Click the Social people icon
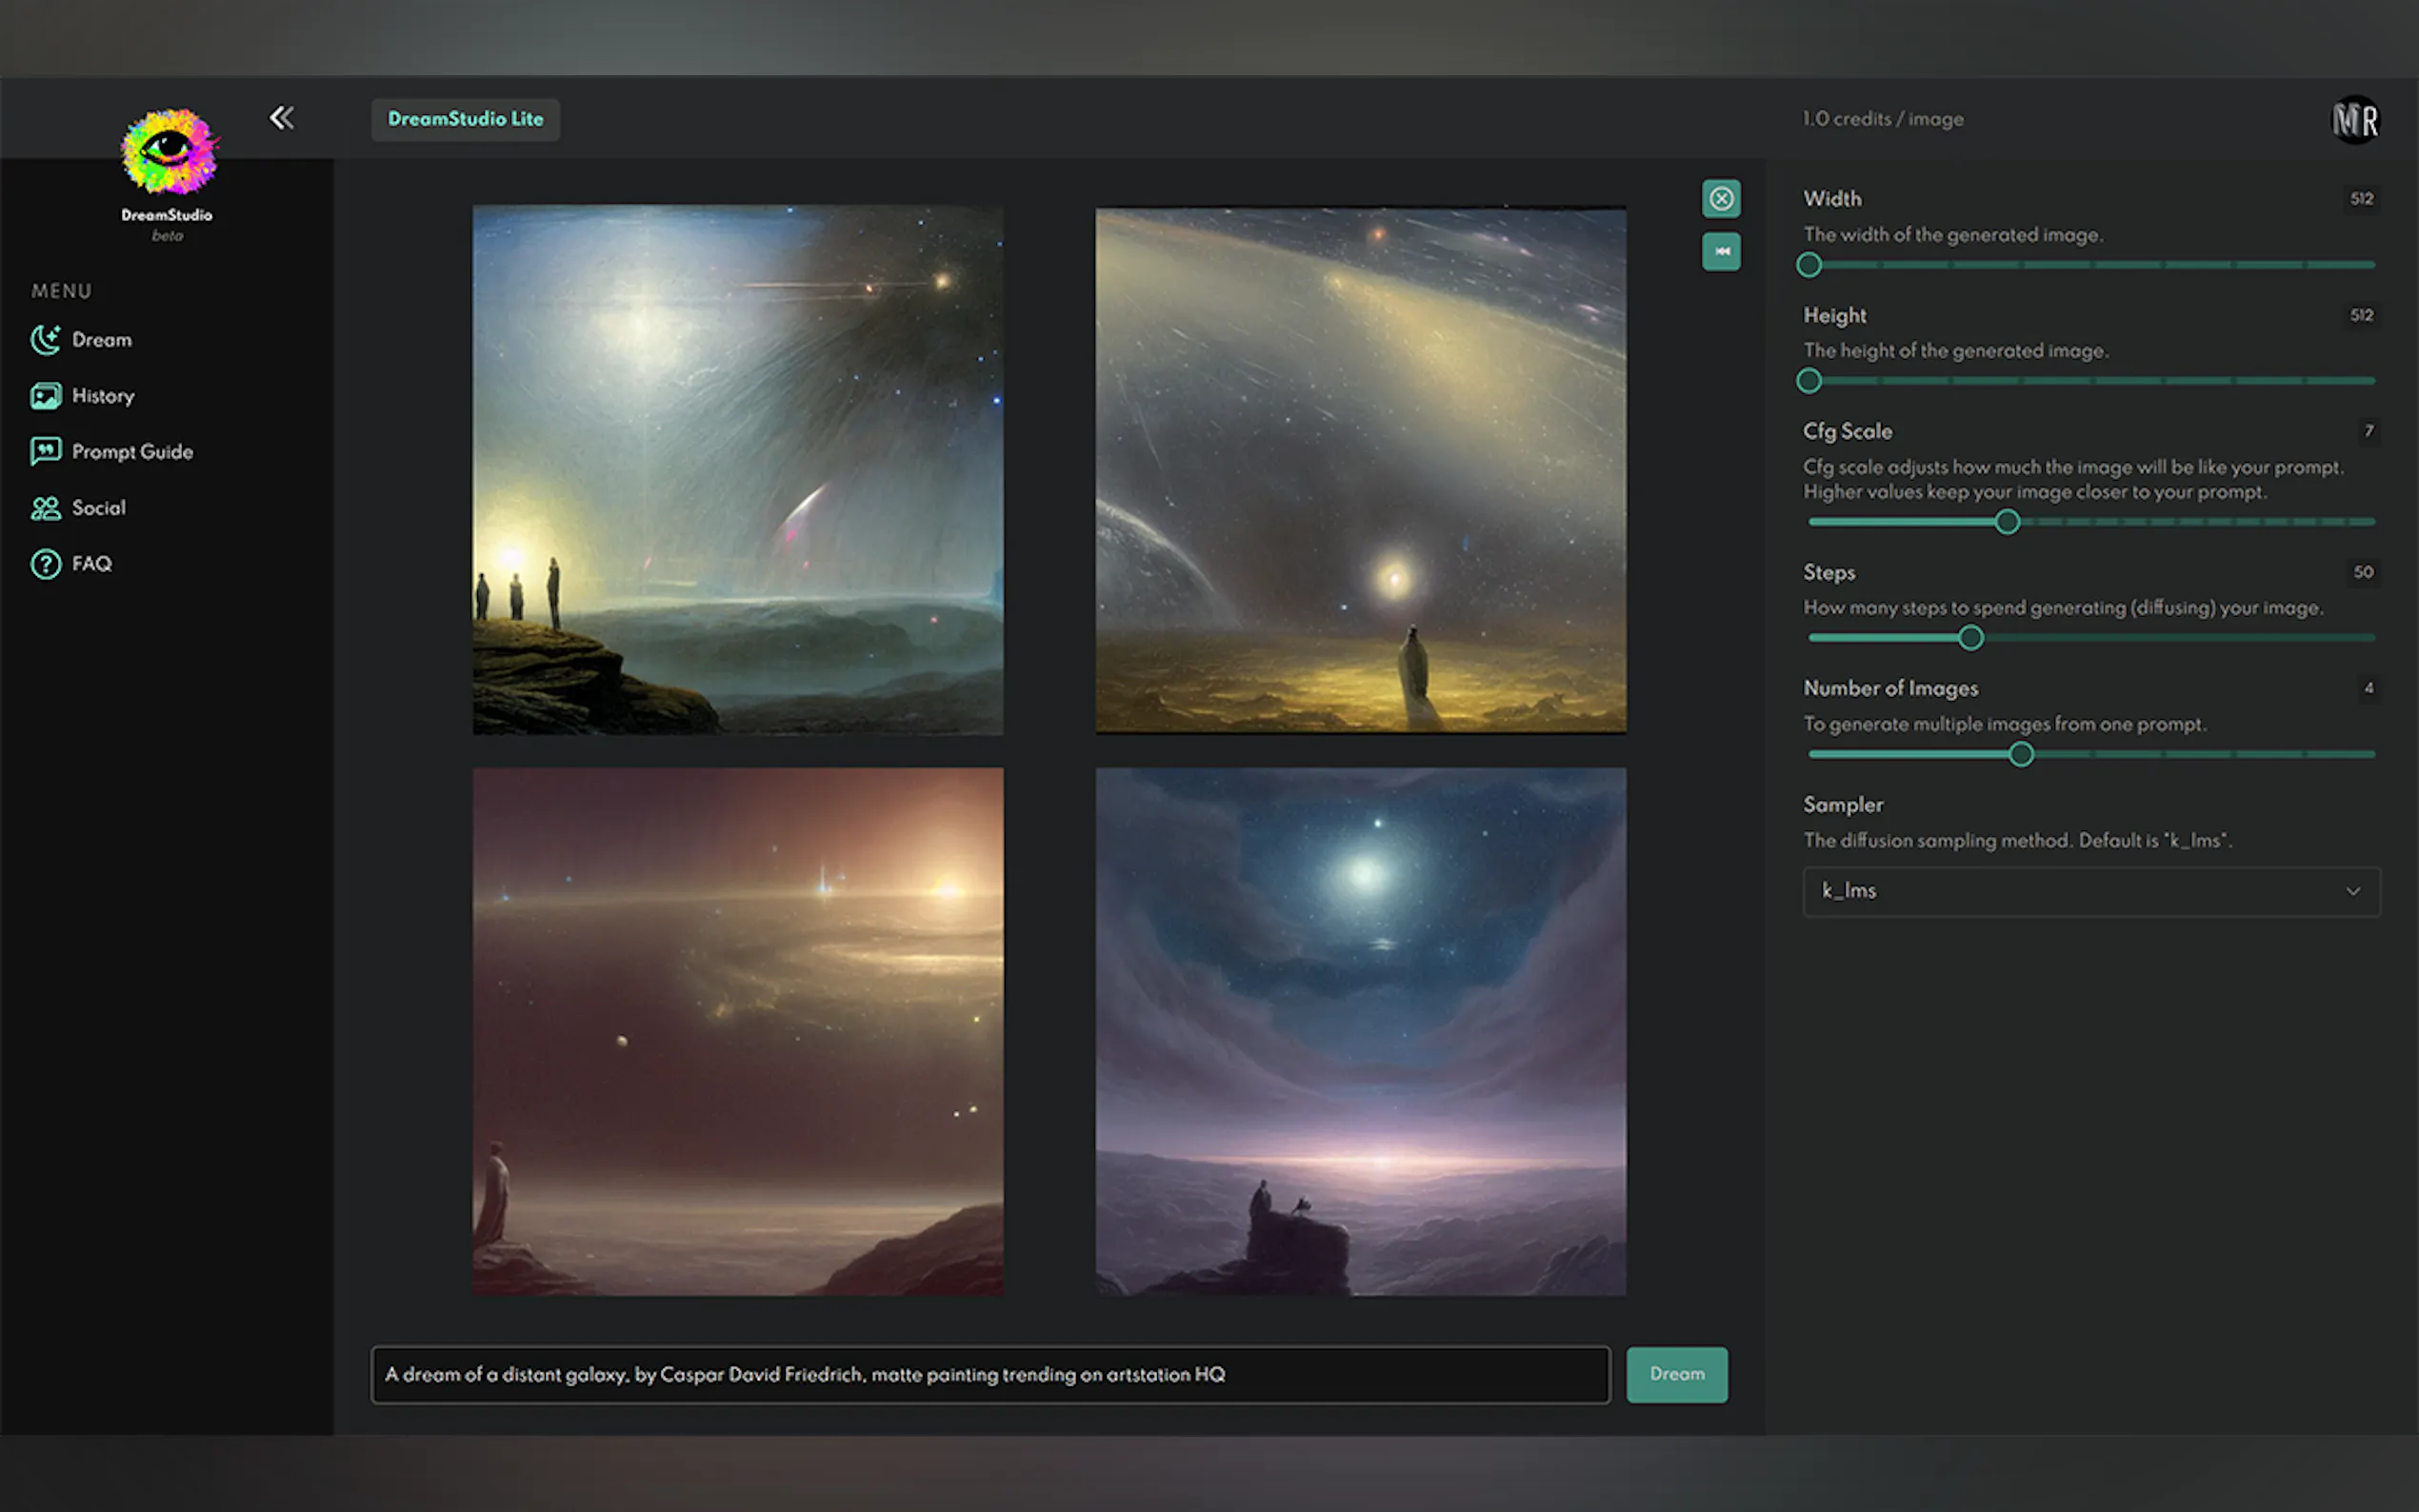 [x=45, y=508]
